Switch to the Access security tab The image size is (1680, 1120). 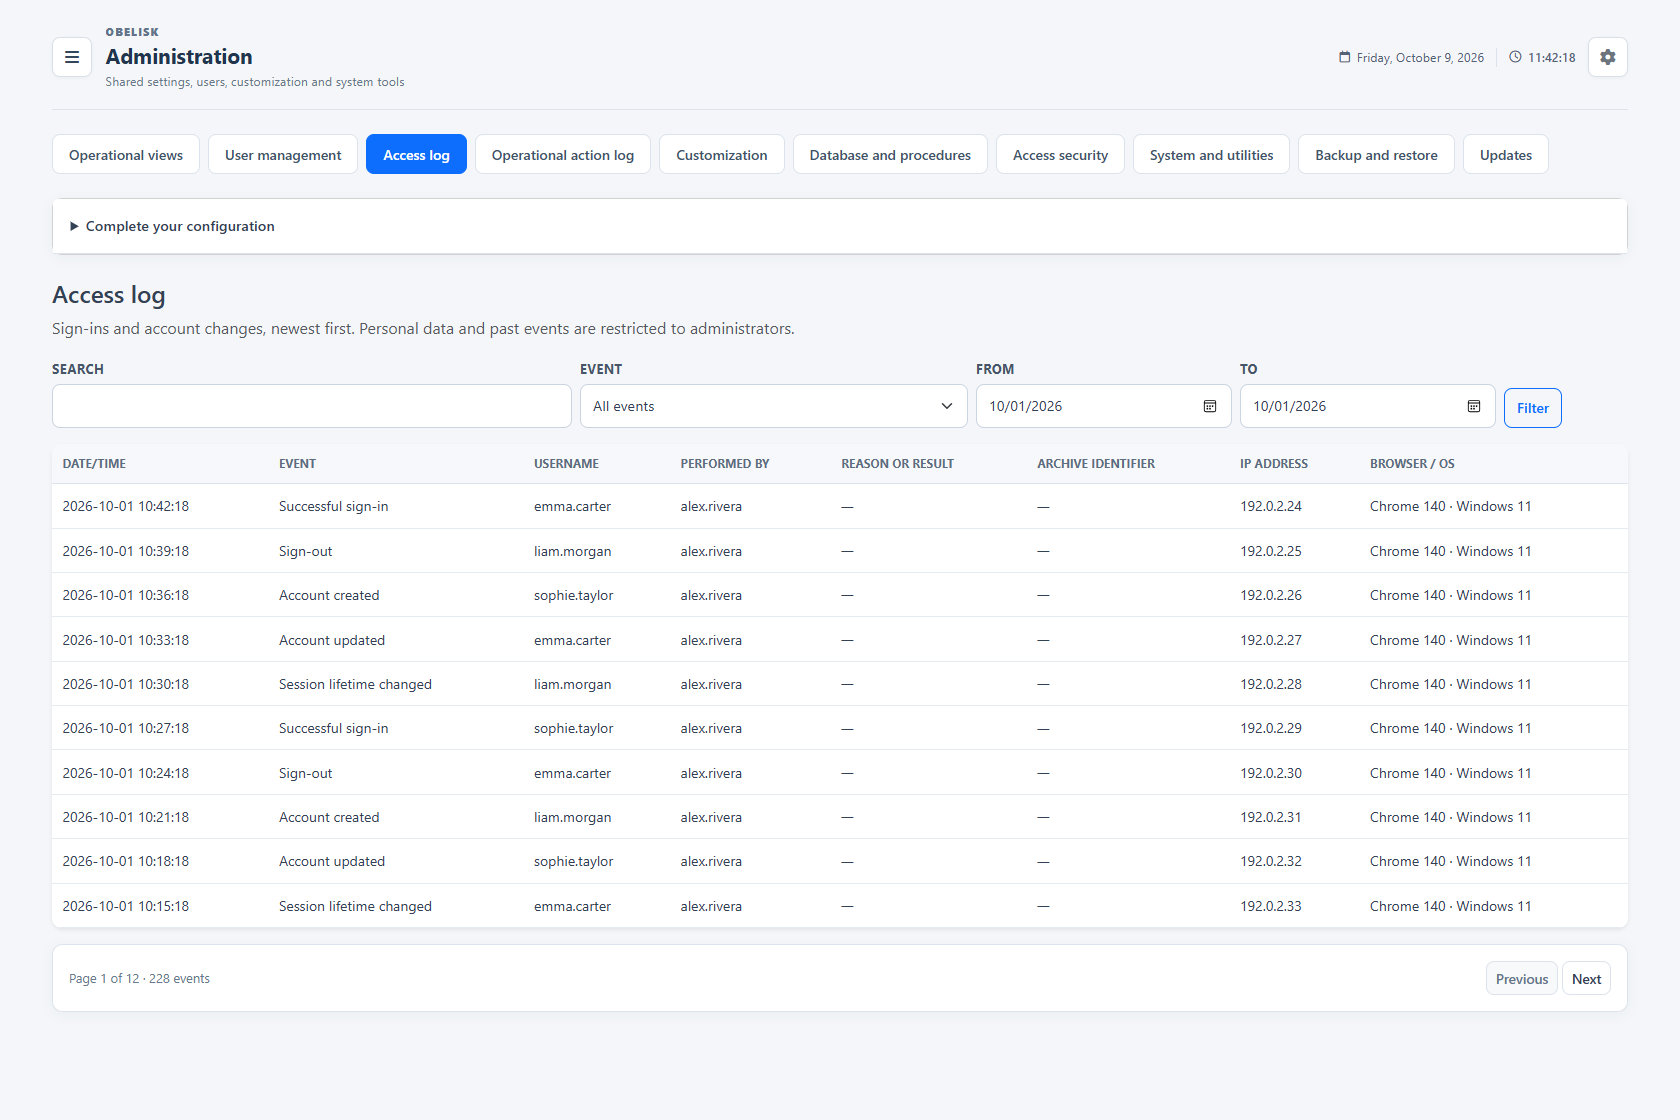(x=1060, y=155)
